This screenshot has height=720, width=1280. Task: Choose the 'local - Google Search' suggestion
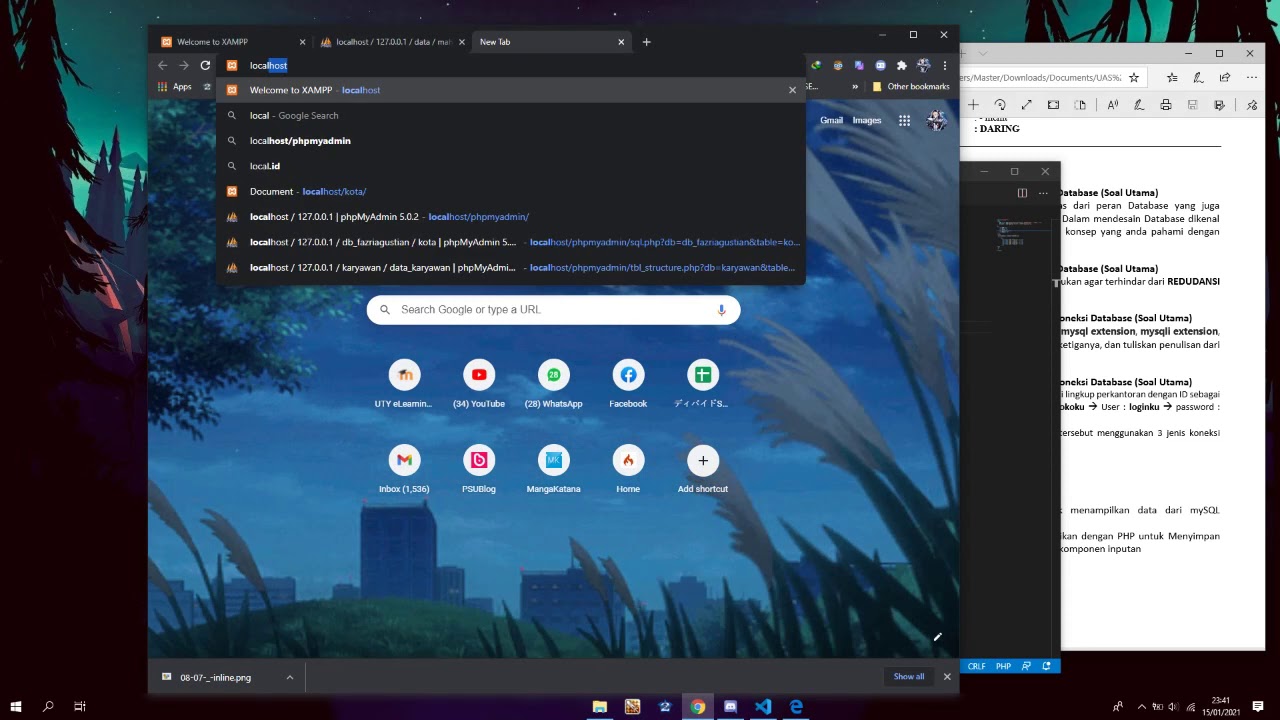click(510, 116)
